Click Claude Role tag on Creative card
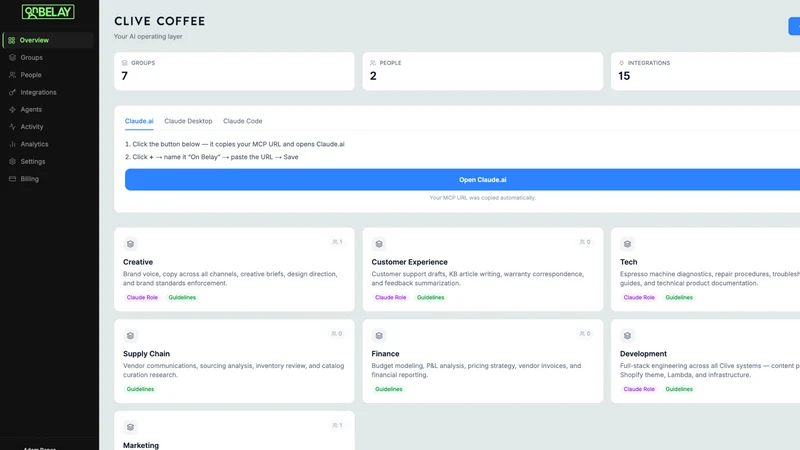The width and height of the screenshot is (800, 450). [142, 297]
